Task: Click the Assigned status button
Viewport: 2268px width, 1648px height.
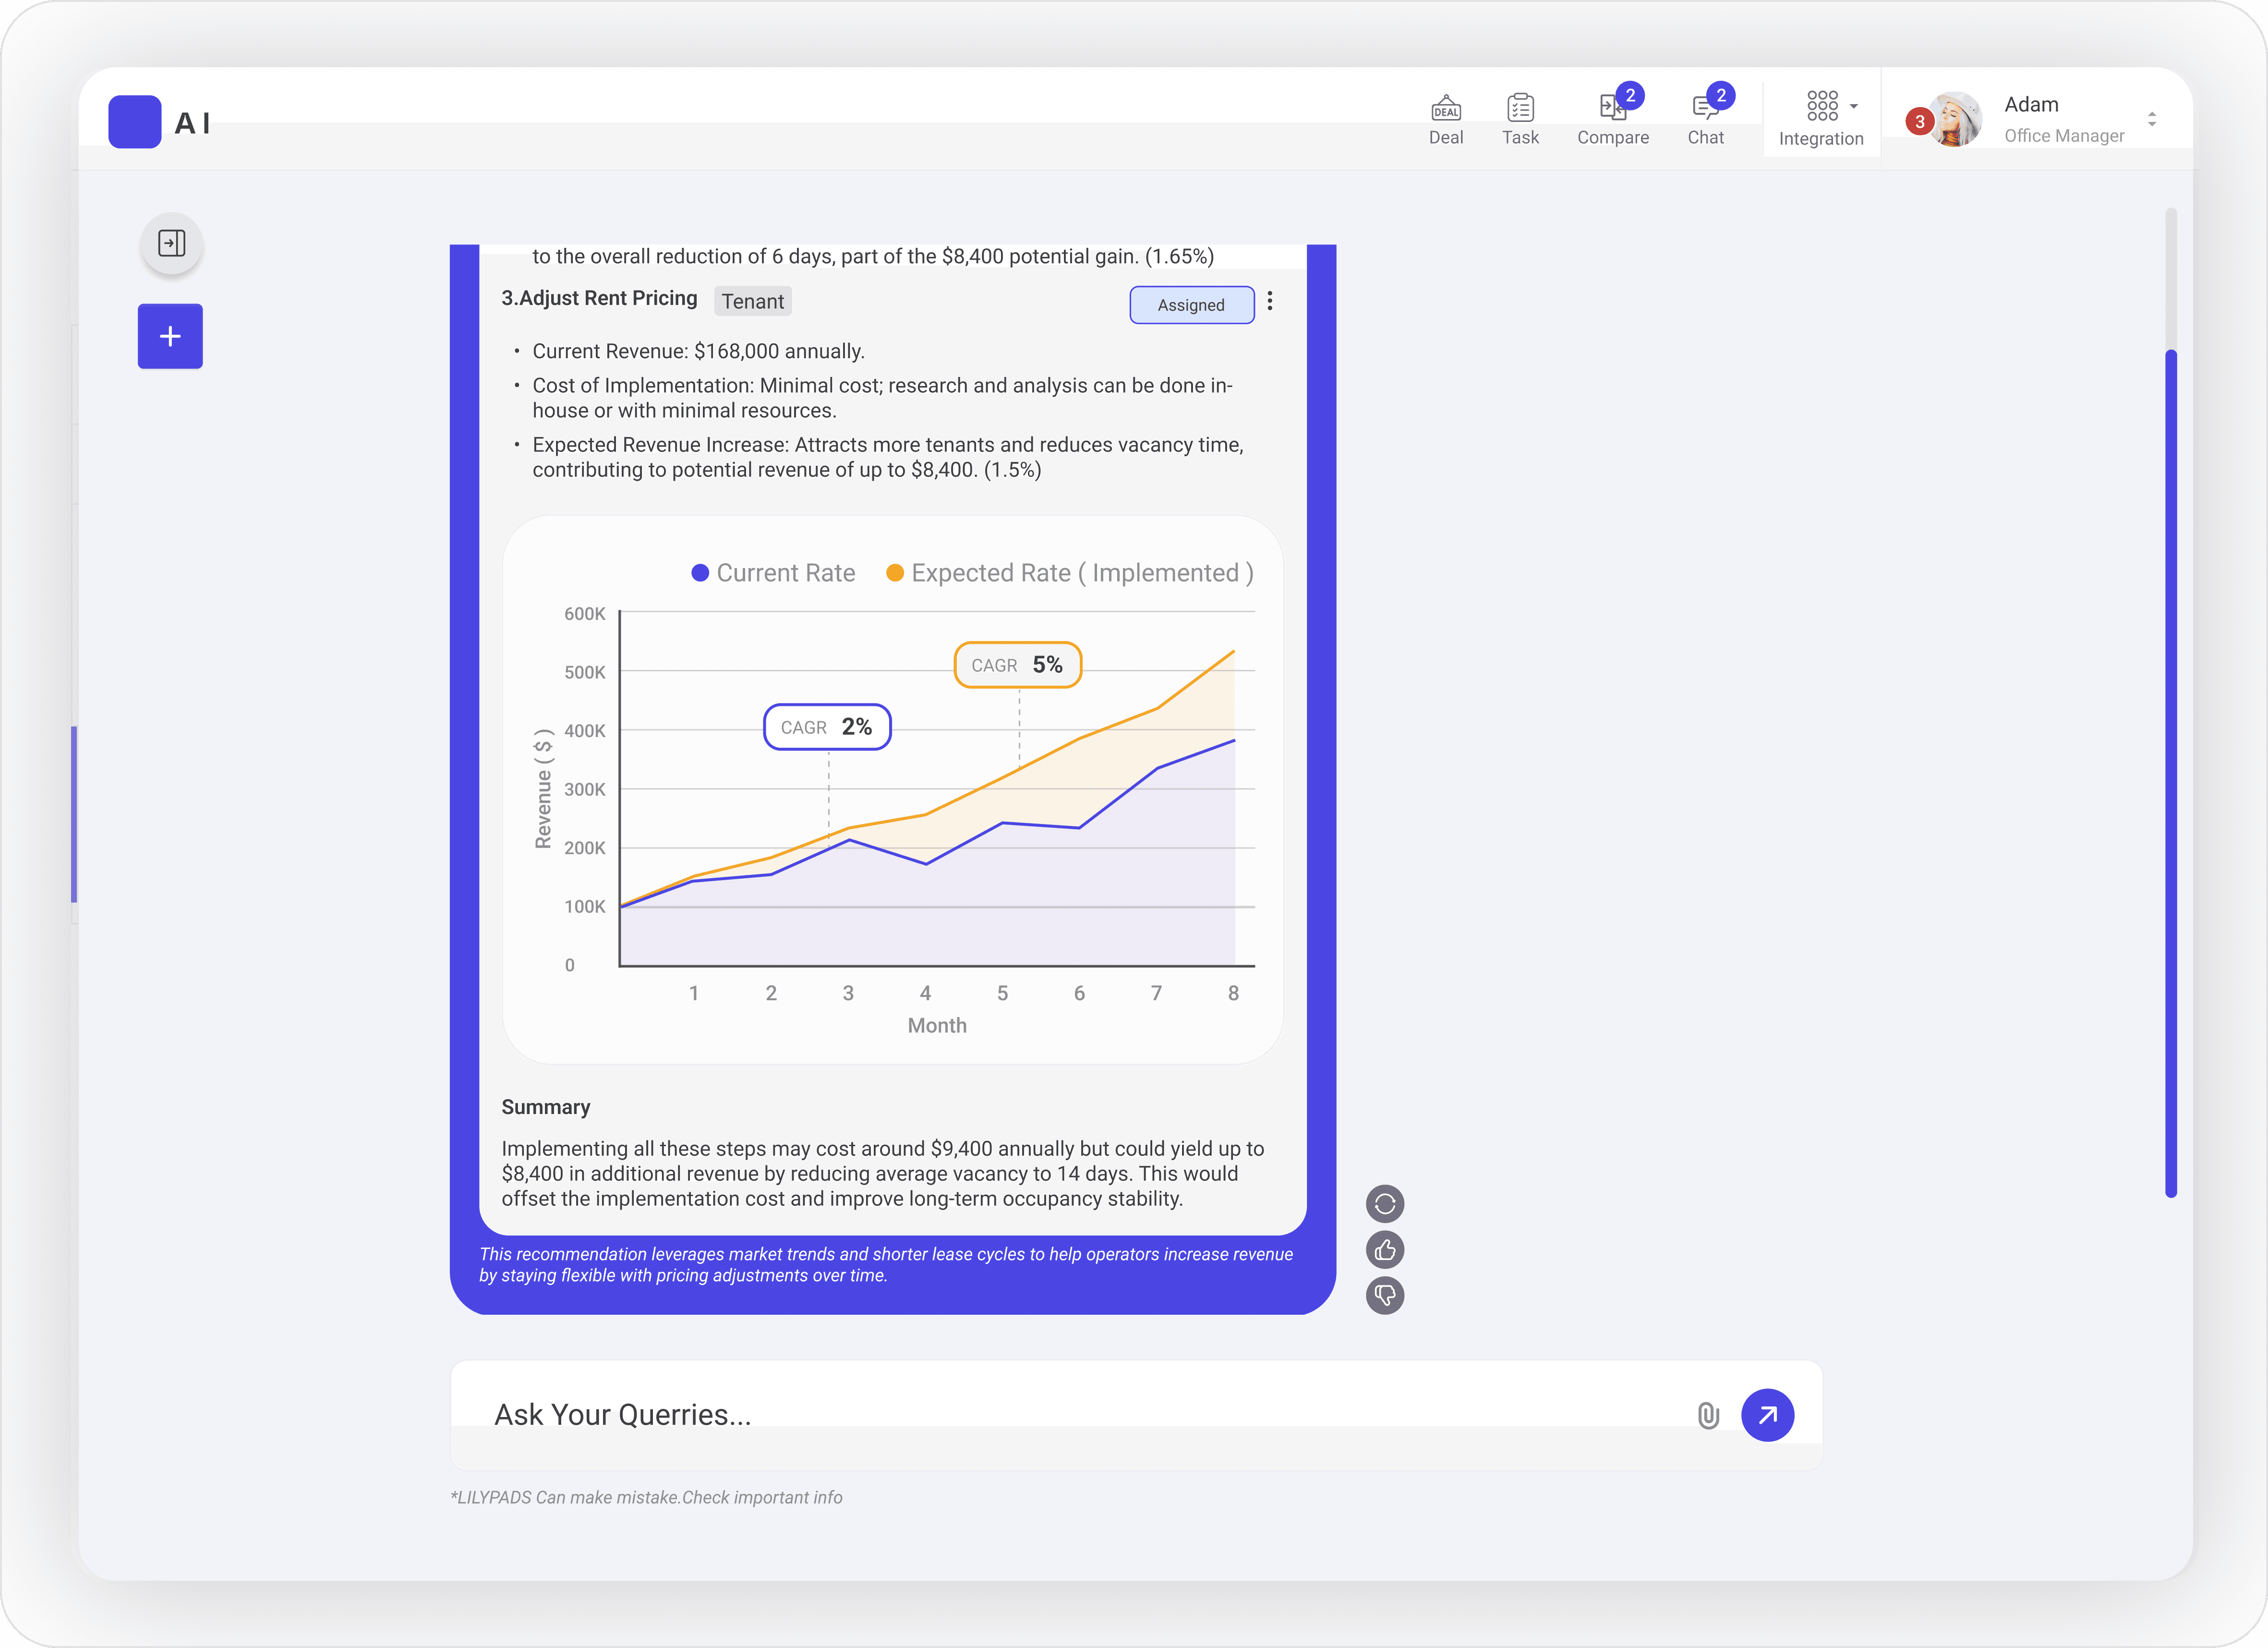Action: [1191, 305]
